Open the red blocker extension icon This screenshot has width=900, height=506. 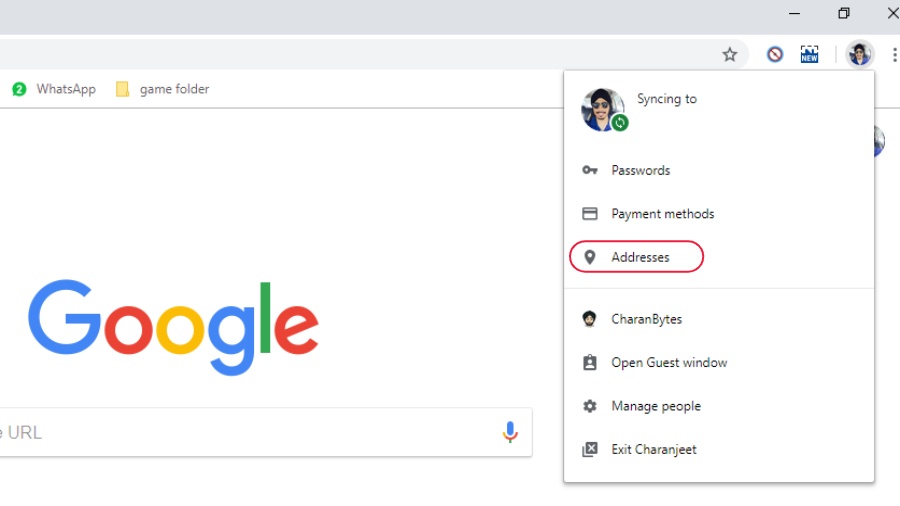click(x=775, y=55)
